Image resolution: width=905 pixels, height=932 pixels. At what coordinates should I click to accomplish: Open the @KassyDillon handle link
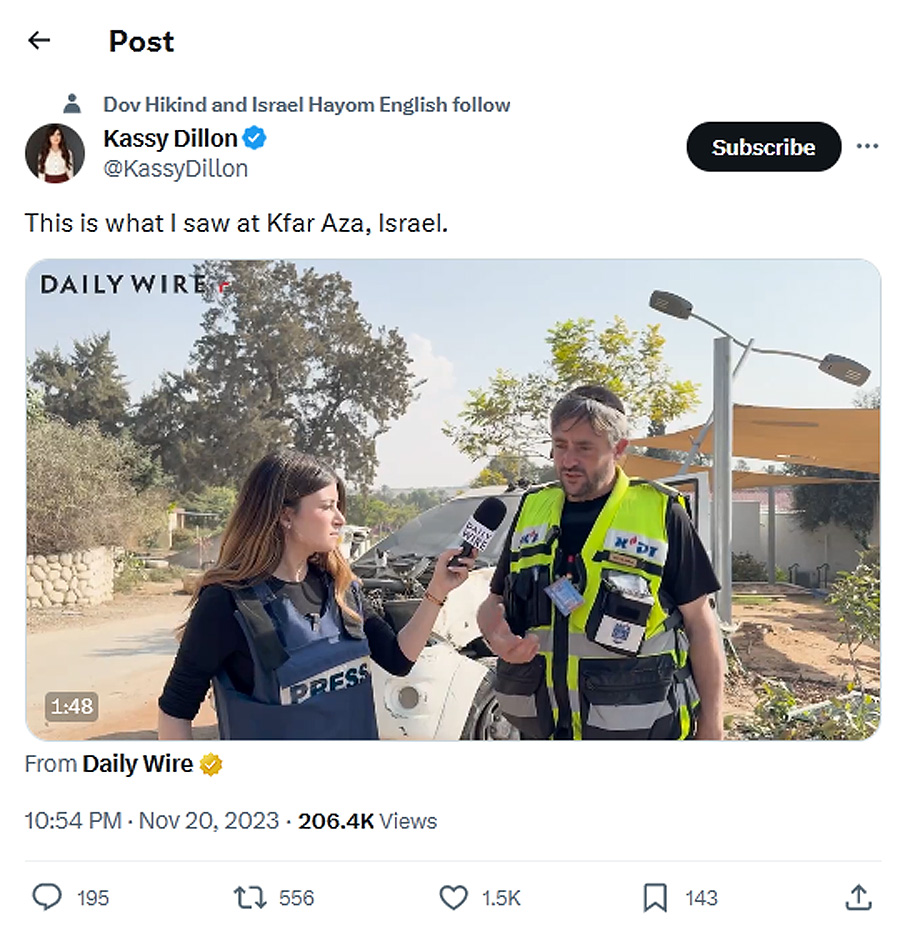click(x=175, y=169)
